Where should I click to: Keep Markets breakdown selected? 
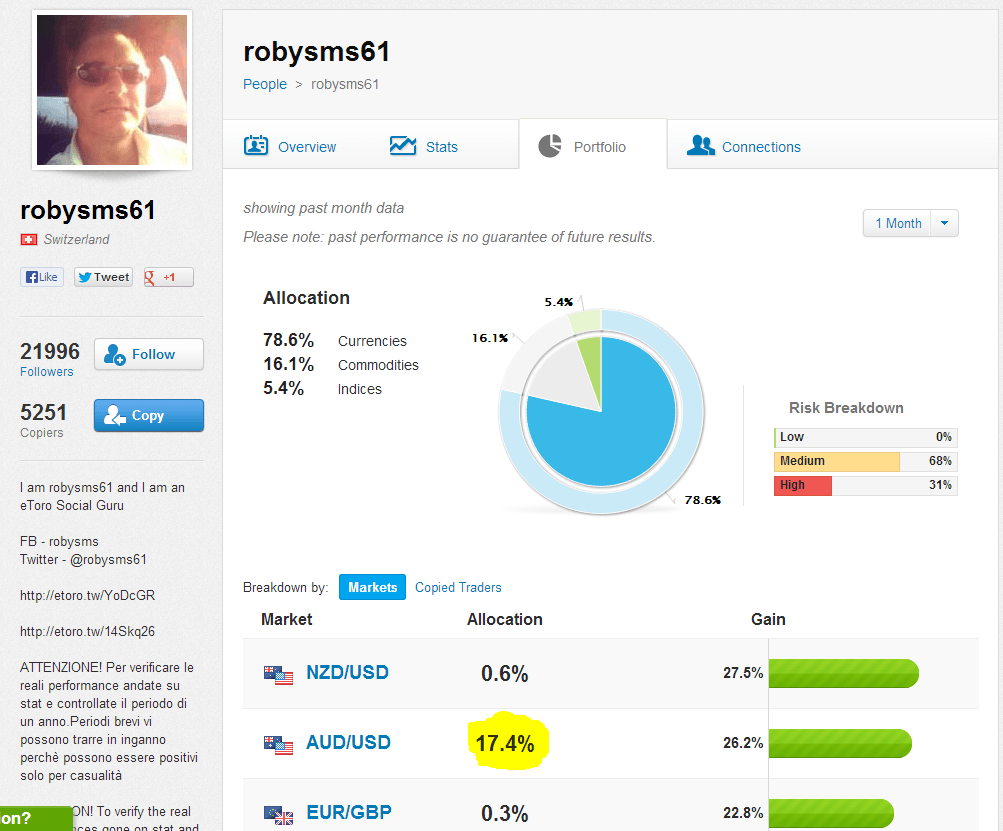[372, 587]
